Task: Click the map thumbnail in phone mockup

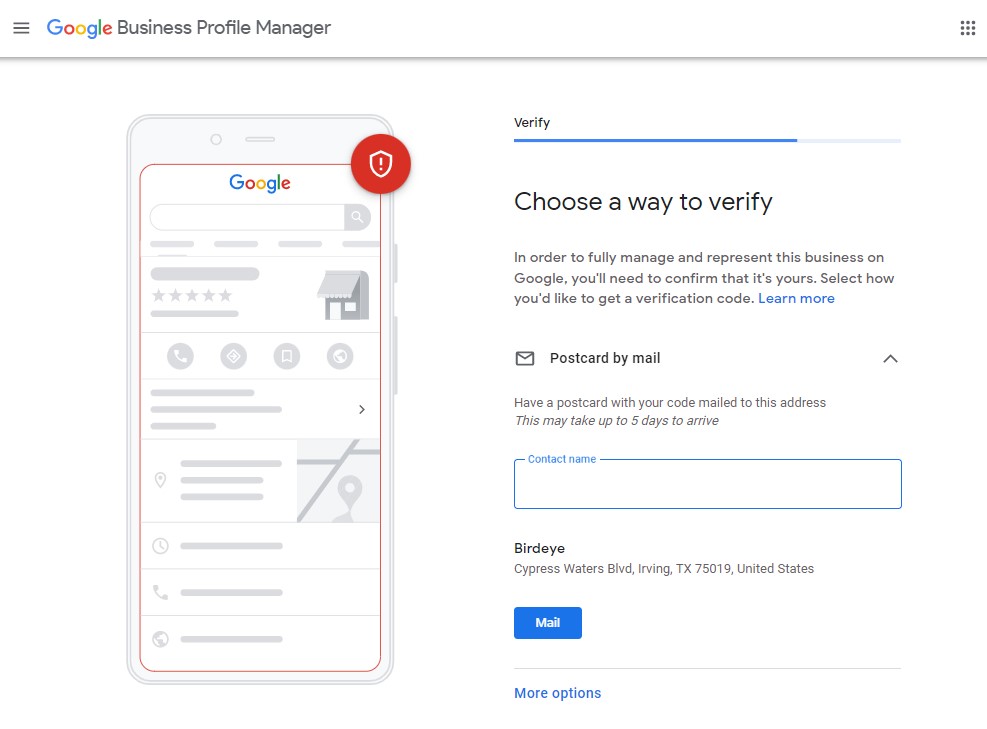Action: pyautogui.click(x=339, y=481)
